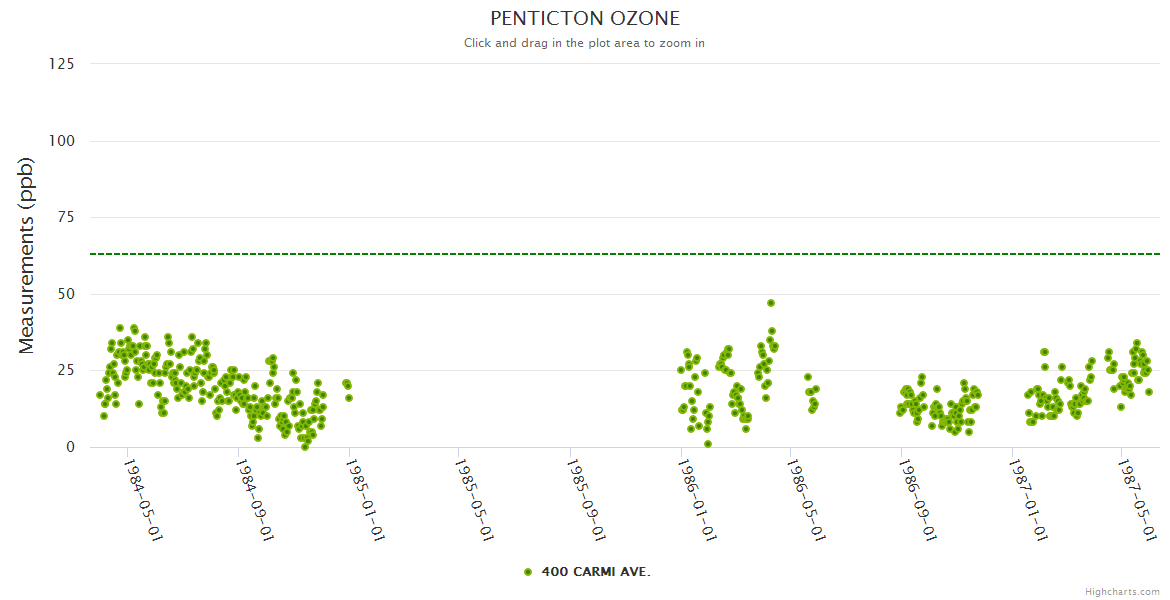Select the 1984-09-01 date label

pyautogui.click(x=254, y=499)
